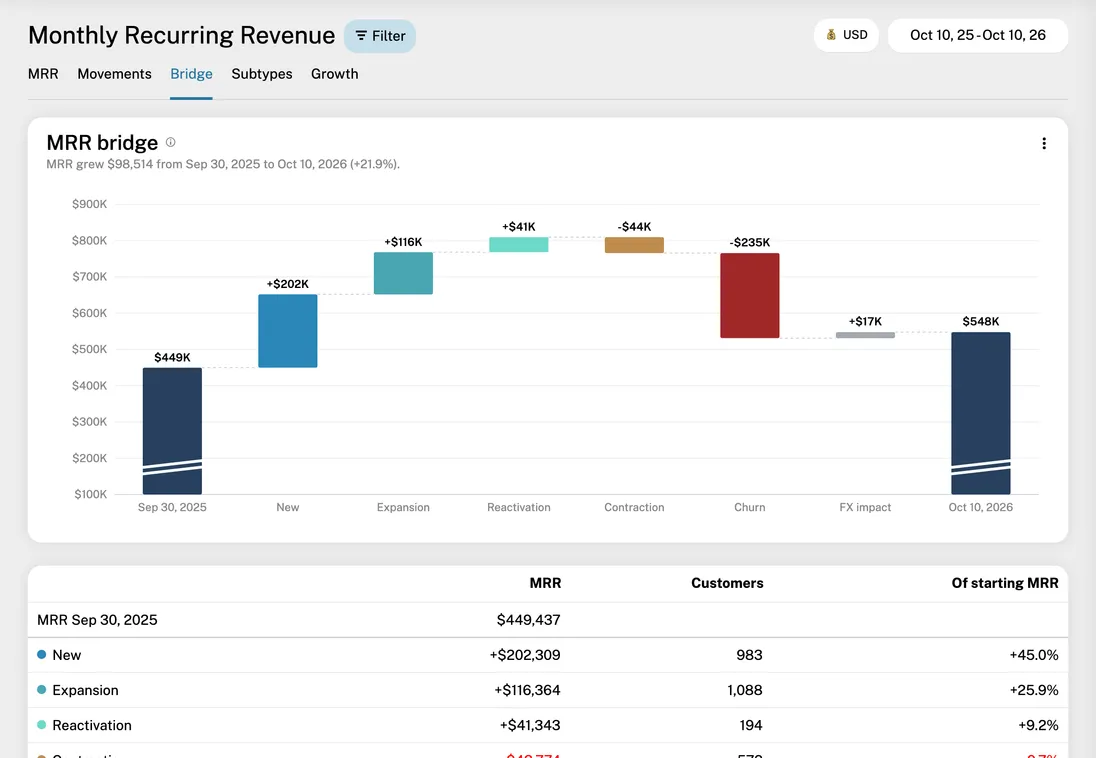Click the Of starting MRR column header
Image resolution: width=1096 pixels, height=758 pixels.
(1005, 583)
